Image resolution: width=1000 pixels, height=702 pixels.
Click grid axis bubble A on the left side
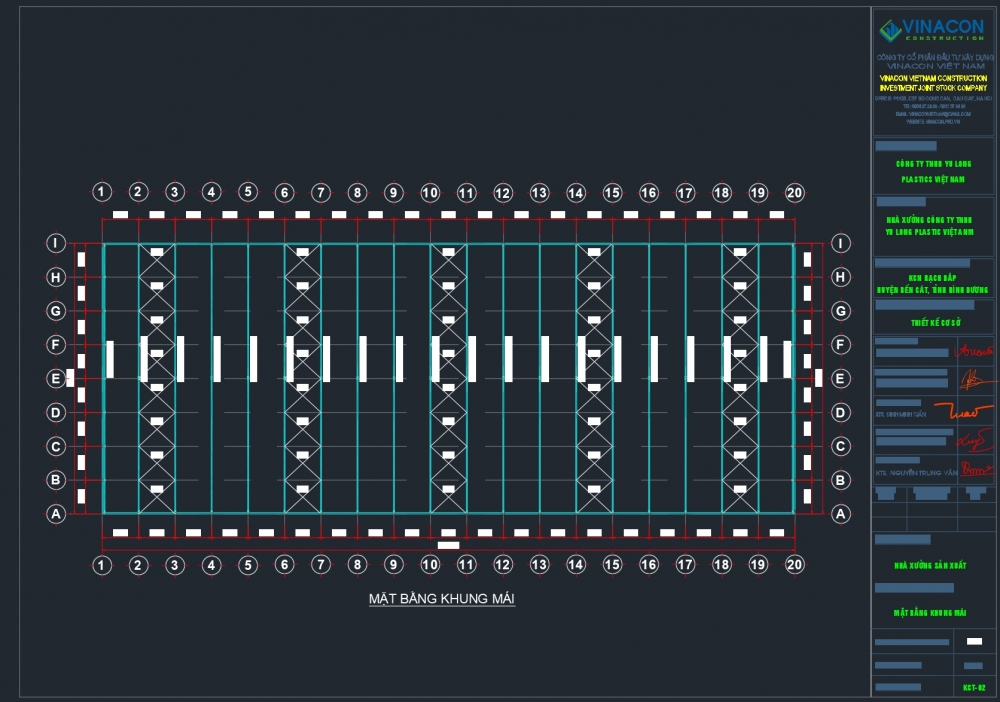57,514
